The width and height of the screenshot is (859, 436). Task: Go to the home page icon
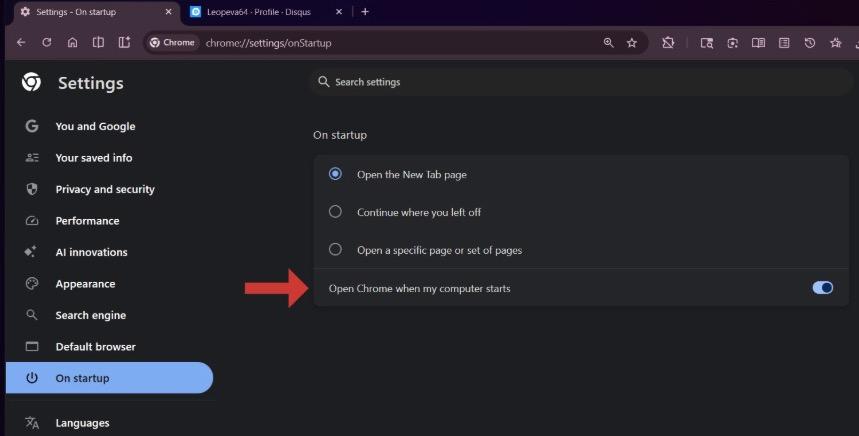72,43
